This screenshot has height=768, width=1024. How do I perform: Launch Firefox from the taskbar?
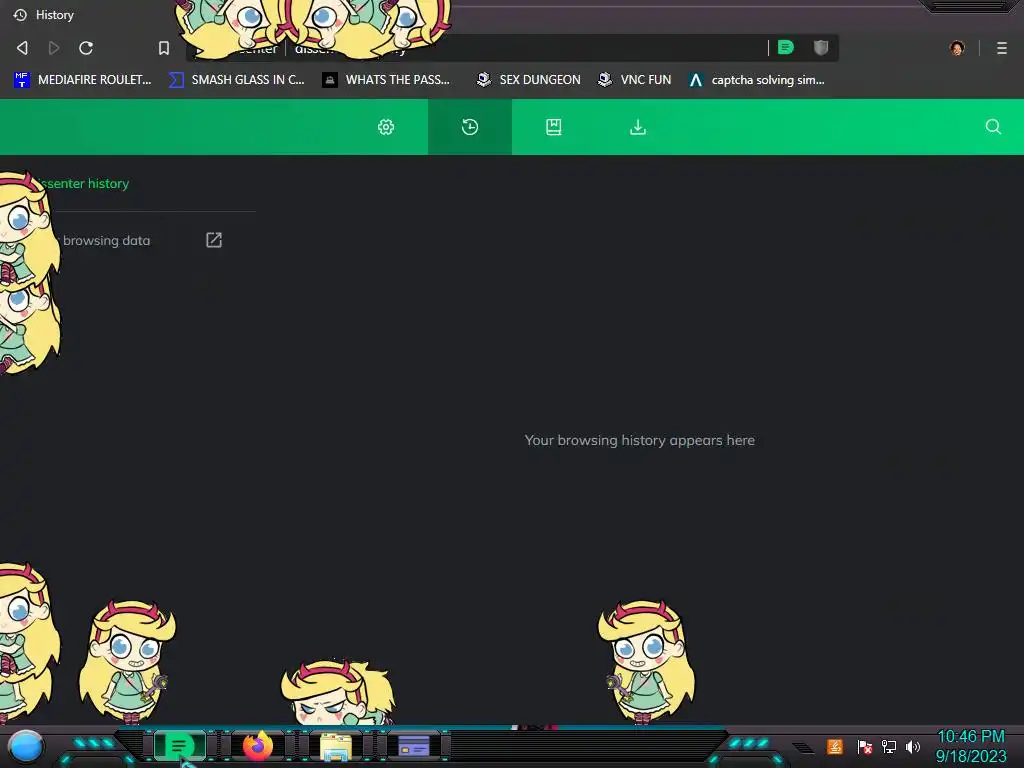[257, 746]
